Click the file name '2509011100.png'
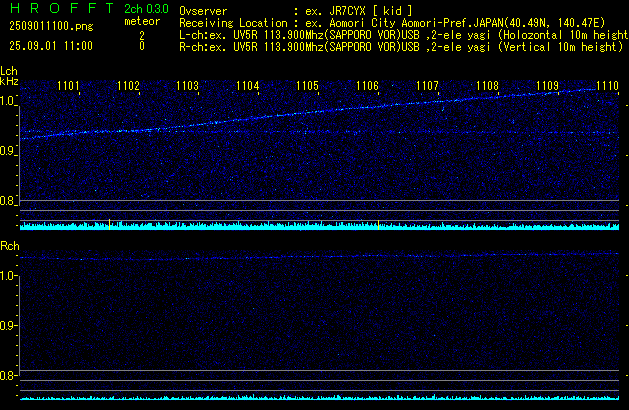The height and width of the screenshot is (410, 629). click(51, 26)
